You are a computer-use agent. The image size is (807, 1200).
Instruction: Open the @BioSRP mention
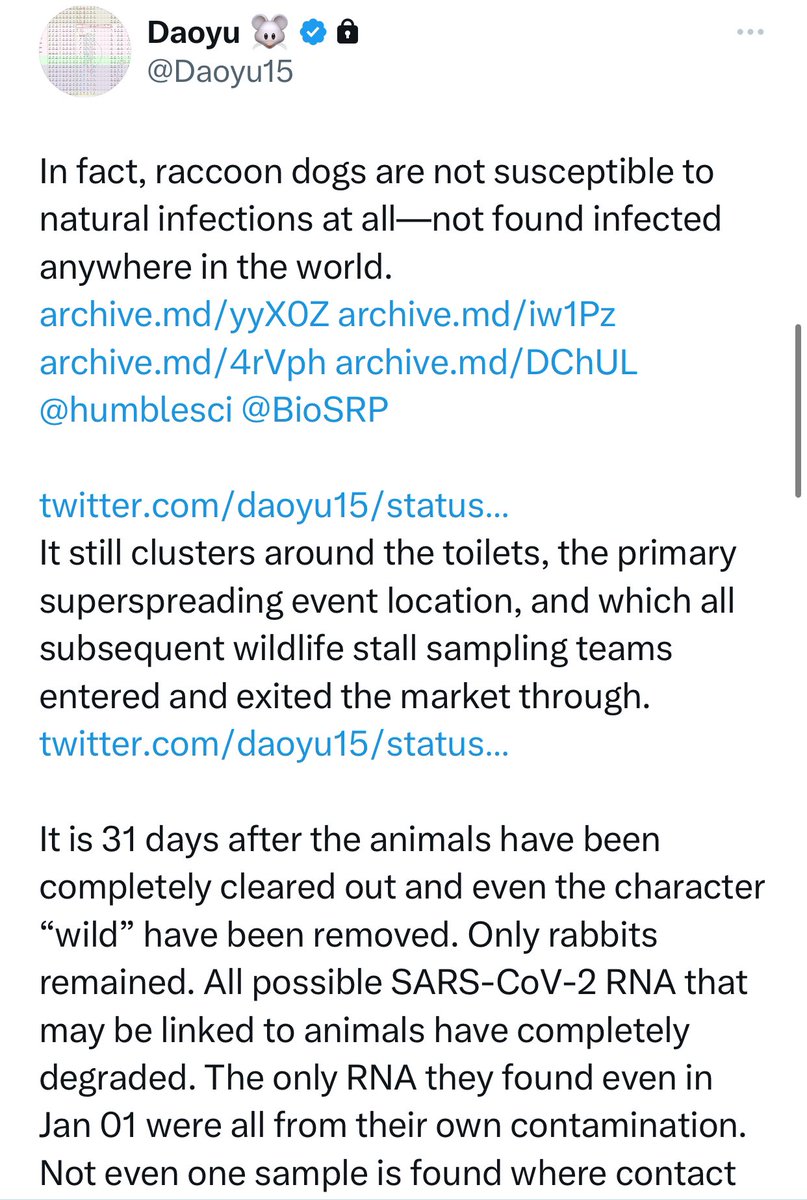point(315,410)
